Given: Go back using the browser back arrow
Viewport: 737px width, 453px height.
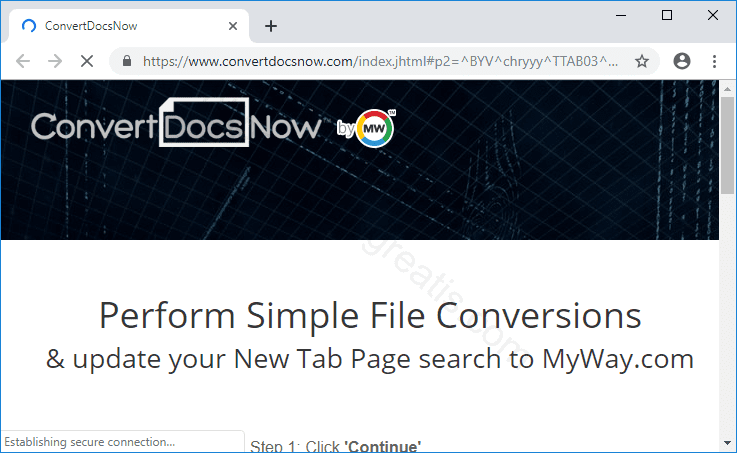Looking at the screenshot, I should click(x=23, y=61).
